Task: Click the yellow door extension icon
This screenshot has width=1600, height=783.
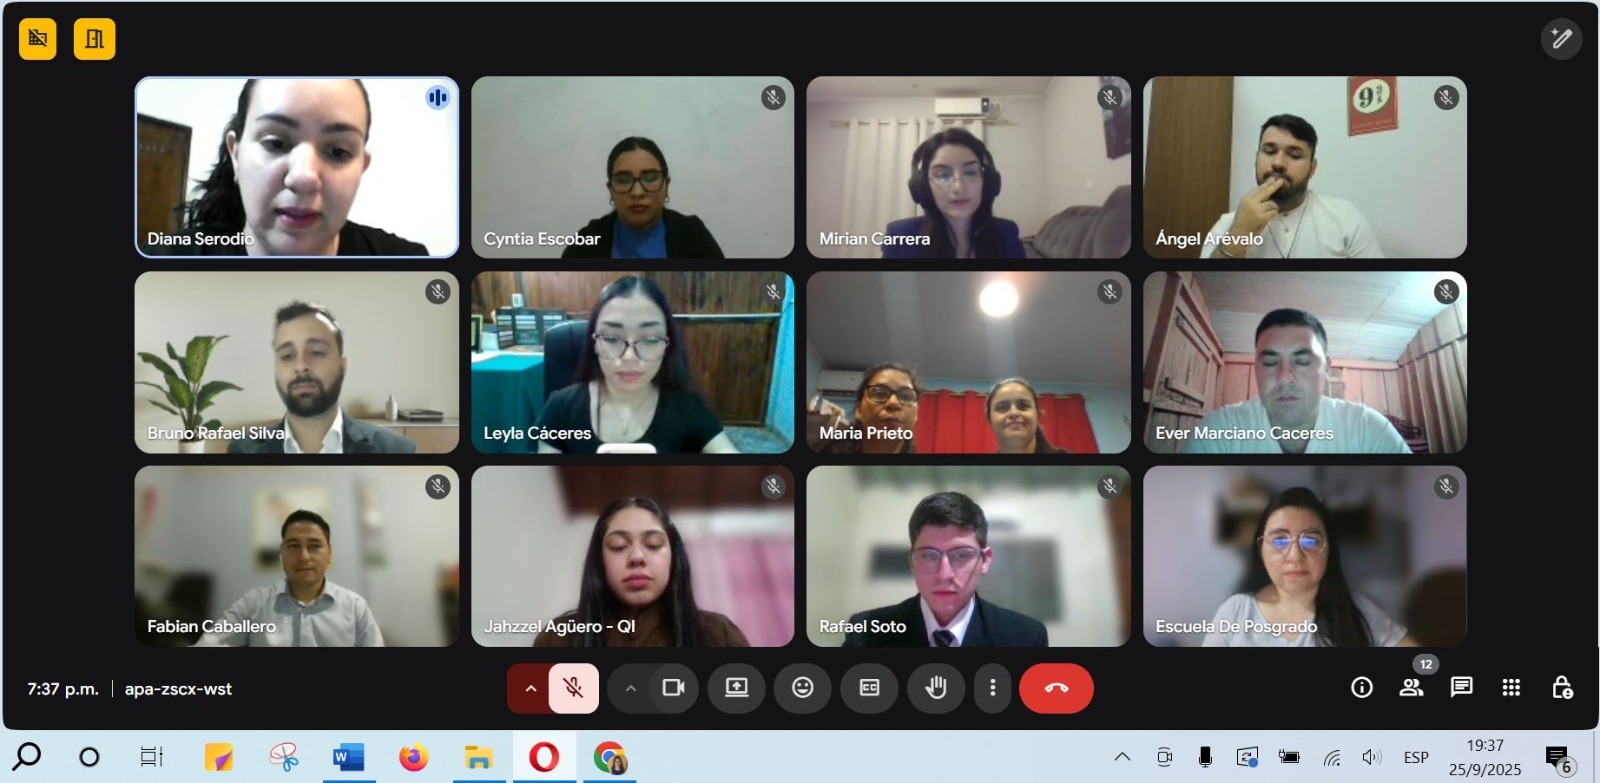Action: [x=94, y=39]
